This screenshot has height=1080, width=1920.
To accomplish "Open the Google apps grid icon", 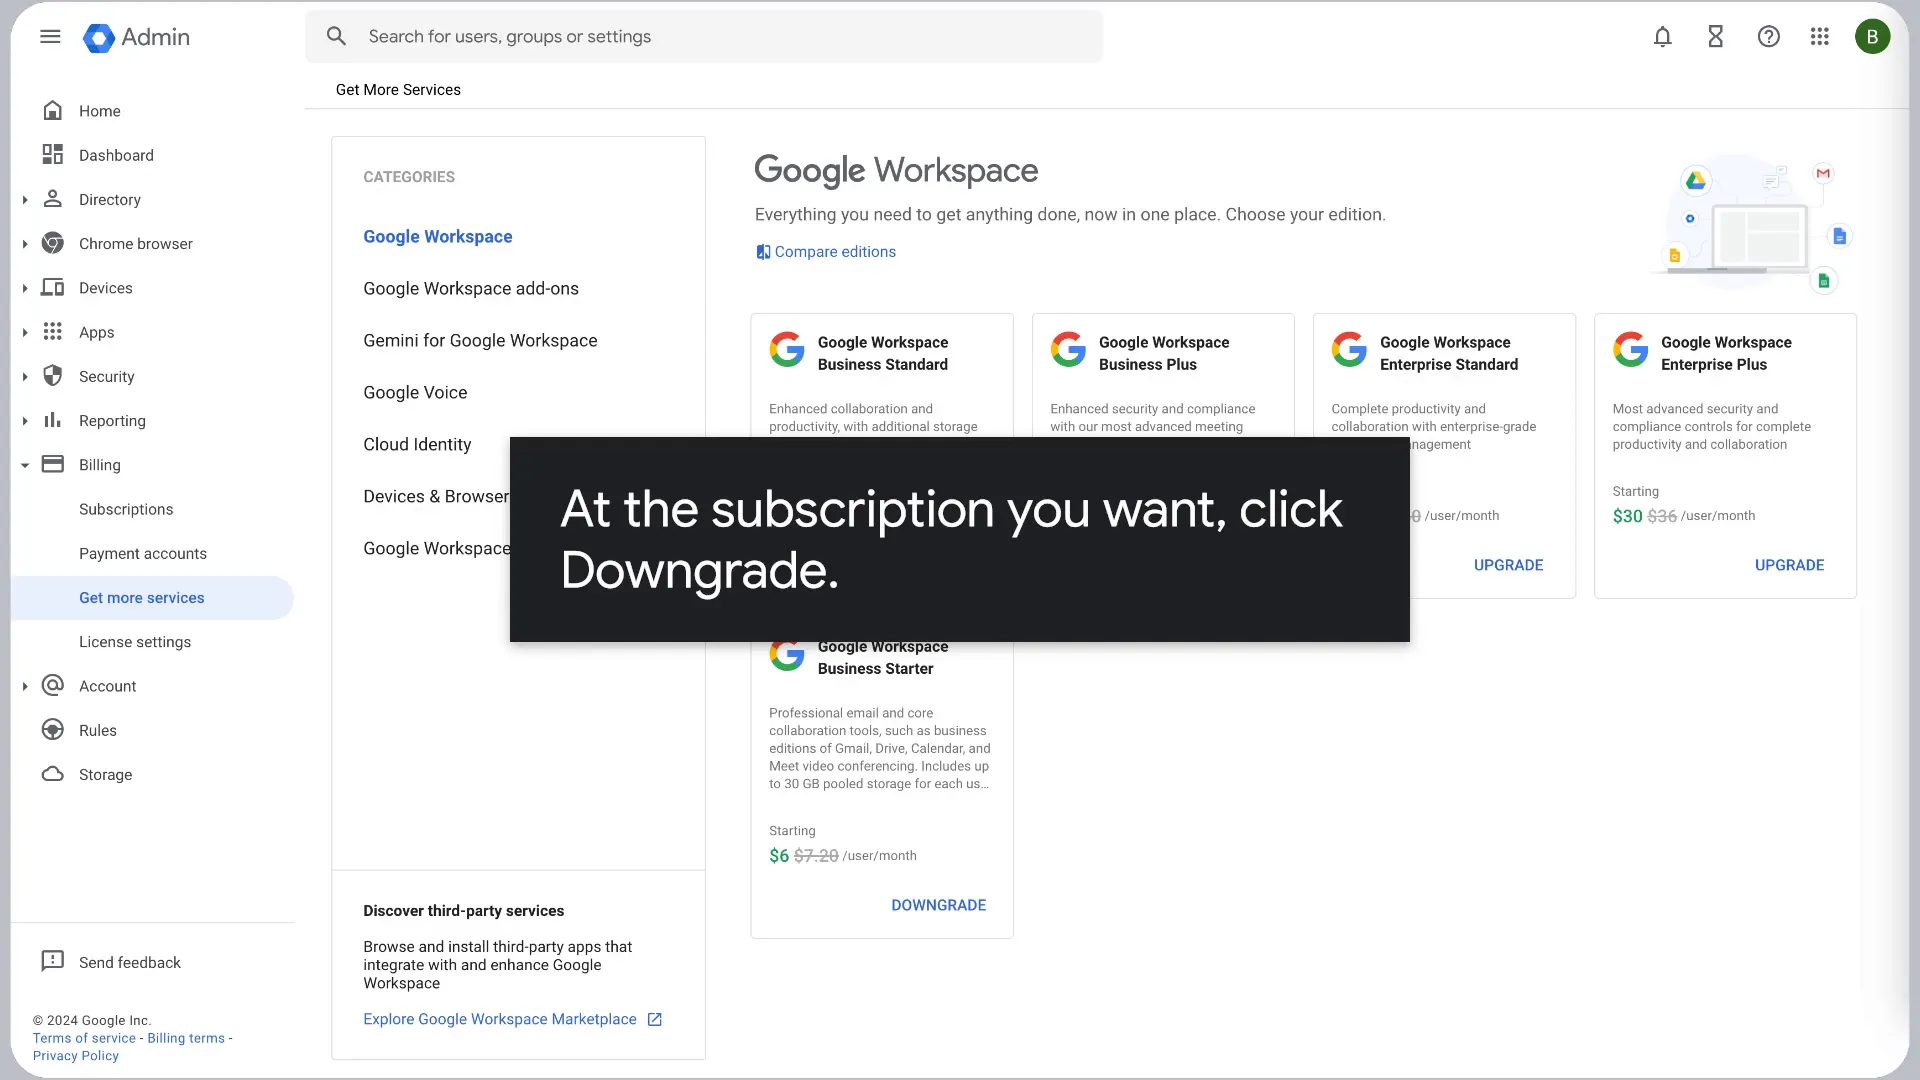I will [x=1820, y=36].
